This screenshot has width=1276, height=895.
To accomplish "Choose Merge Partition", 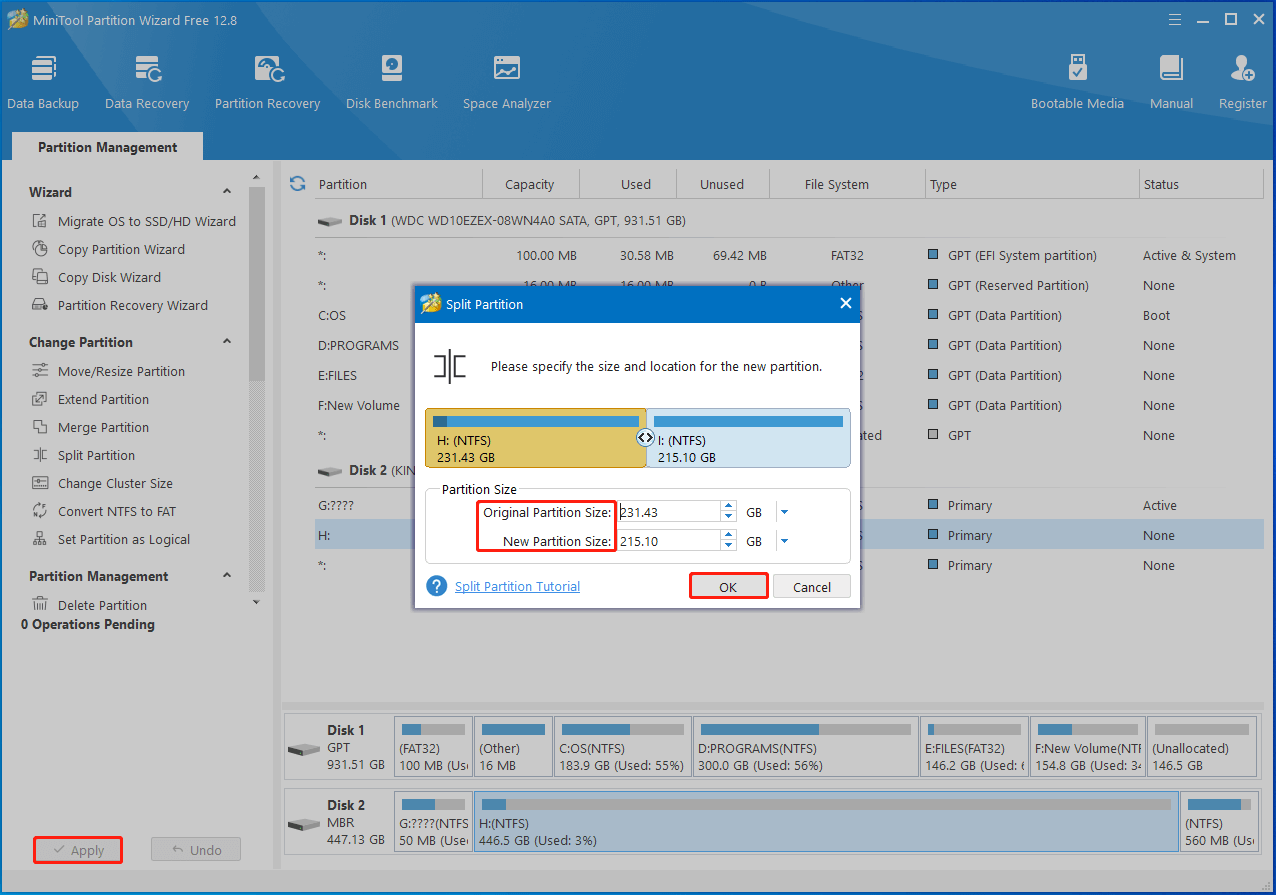I will [103, 427].
